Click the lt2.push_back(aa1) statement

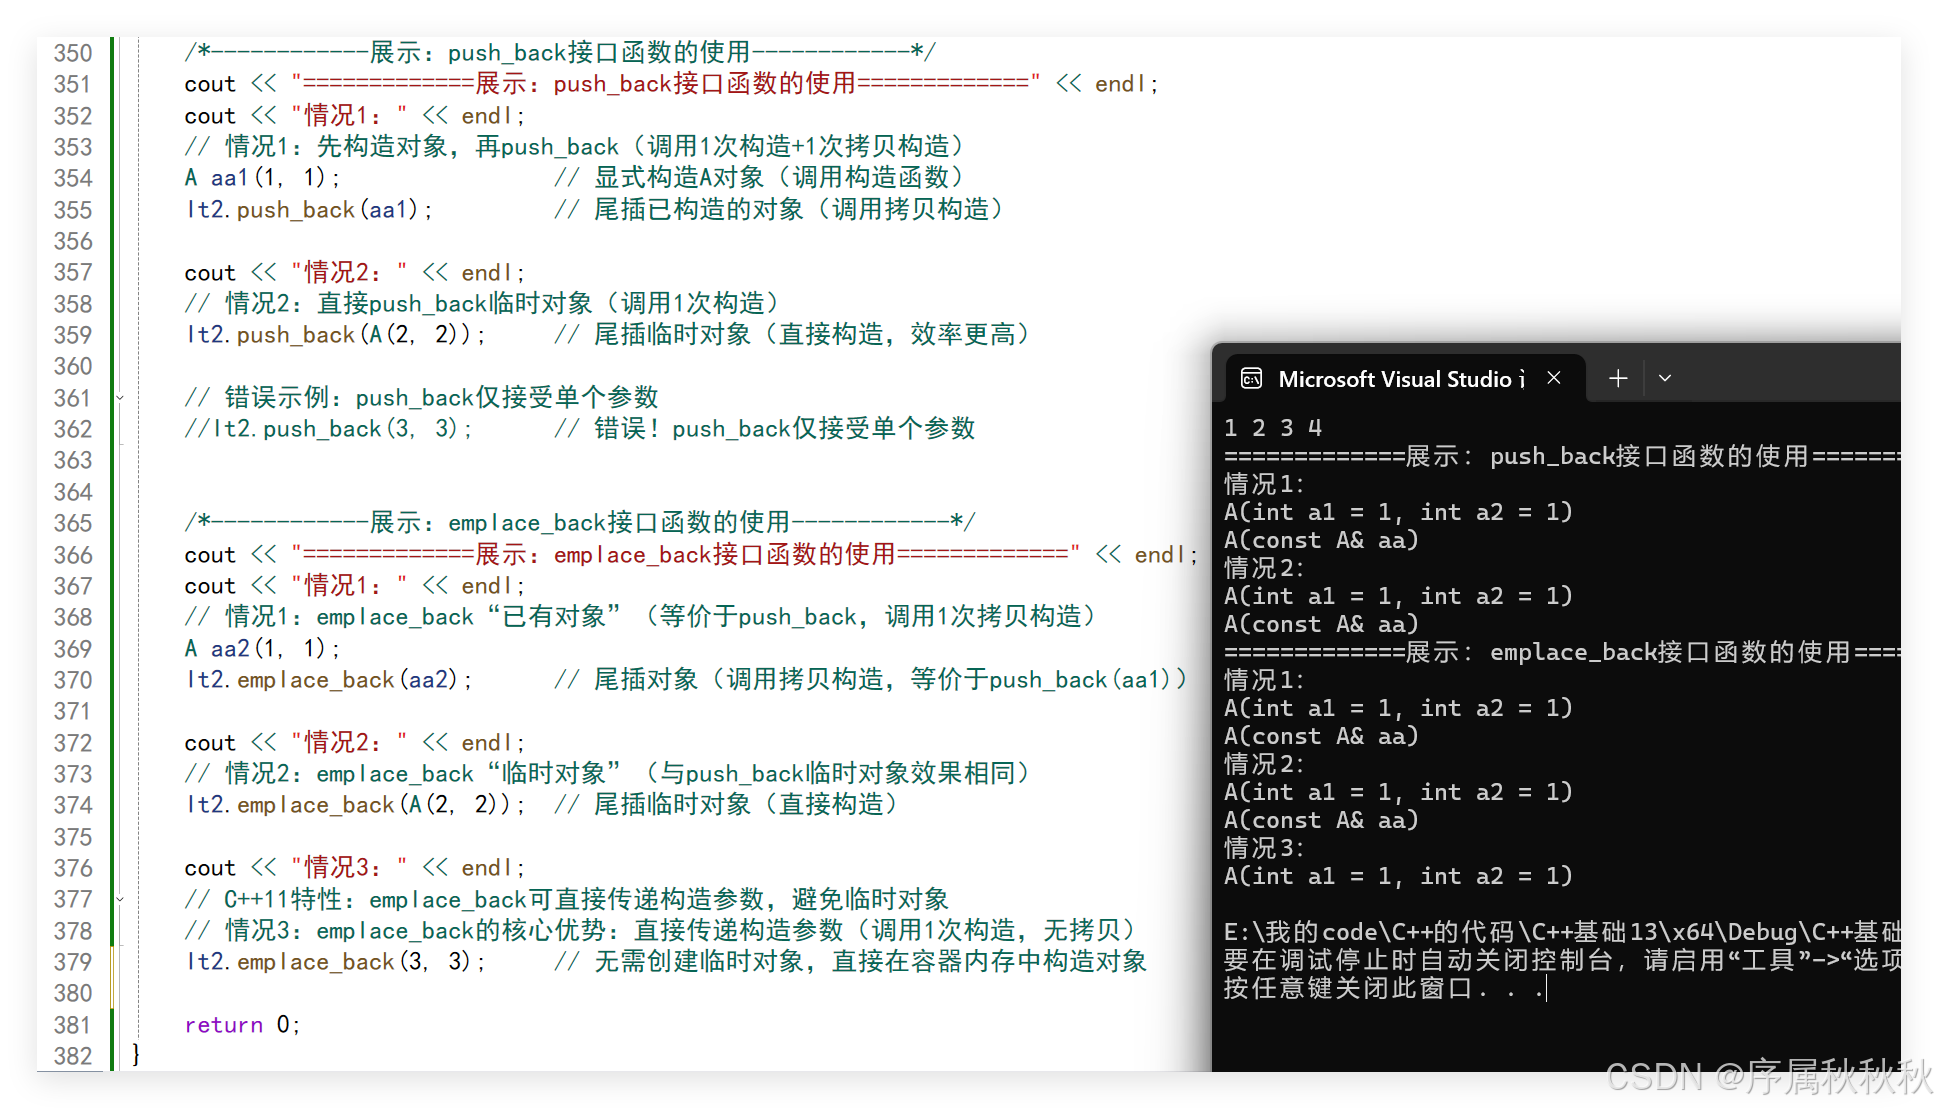[308, 210]
